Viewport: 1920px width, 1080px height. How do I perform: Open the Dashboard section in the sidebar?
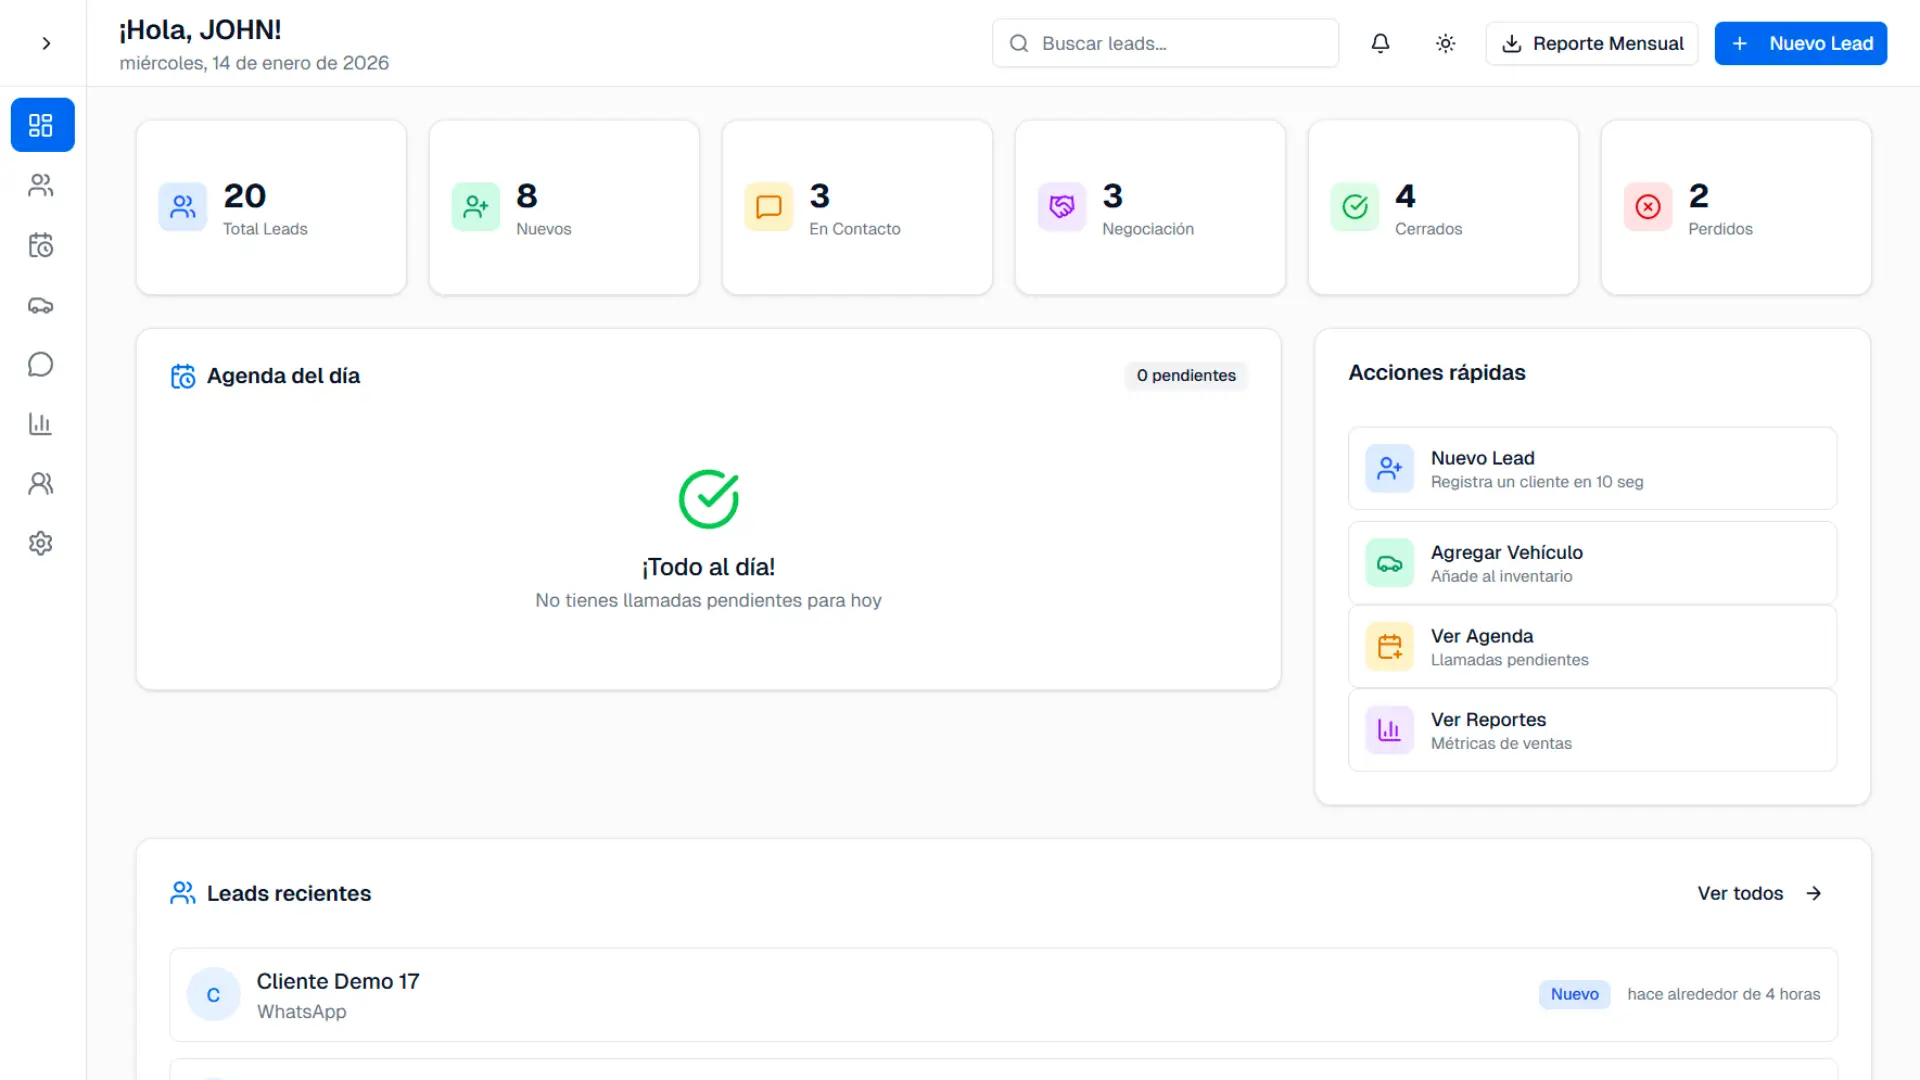click(42, 124)
